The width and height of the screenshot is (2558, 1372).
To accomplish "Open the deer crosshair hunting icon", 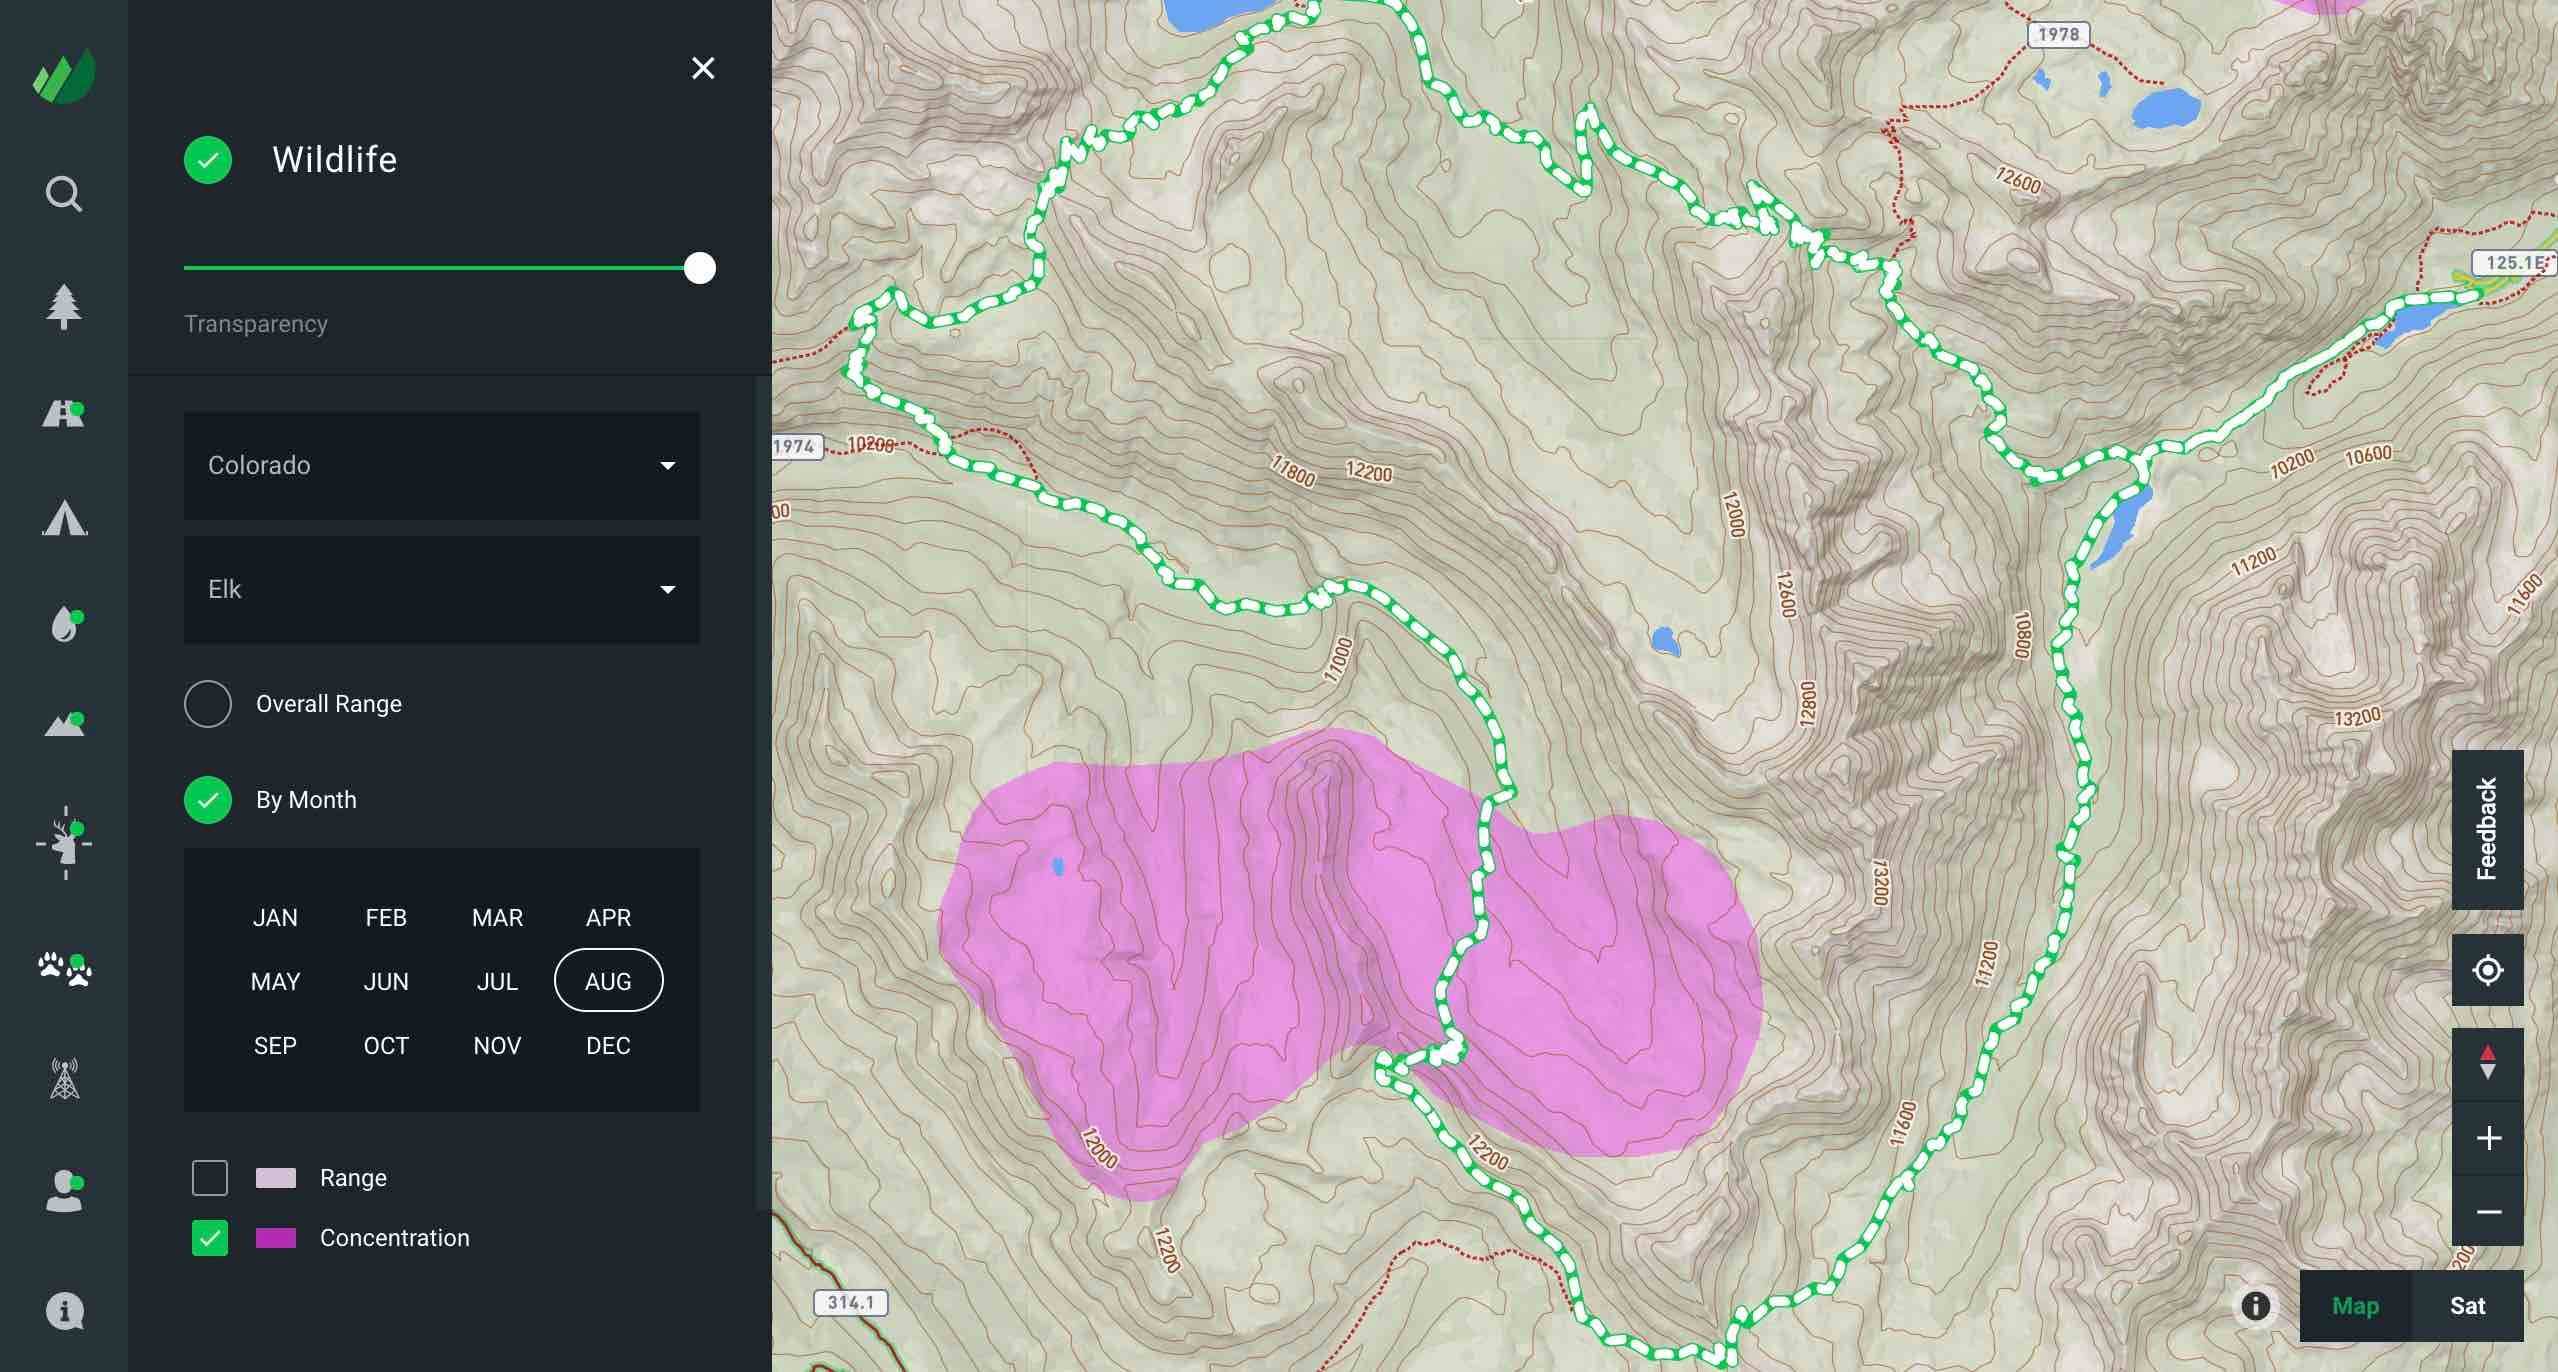I will tap(64, 843).
